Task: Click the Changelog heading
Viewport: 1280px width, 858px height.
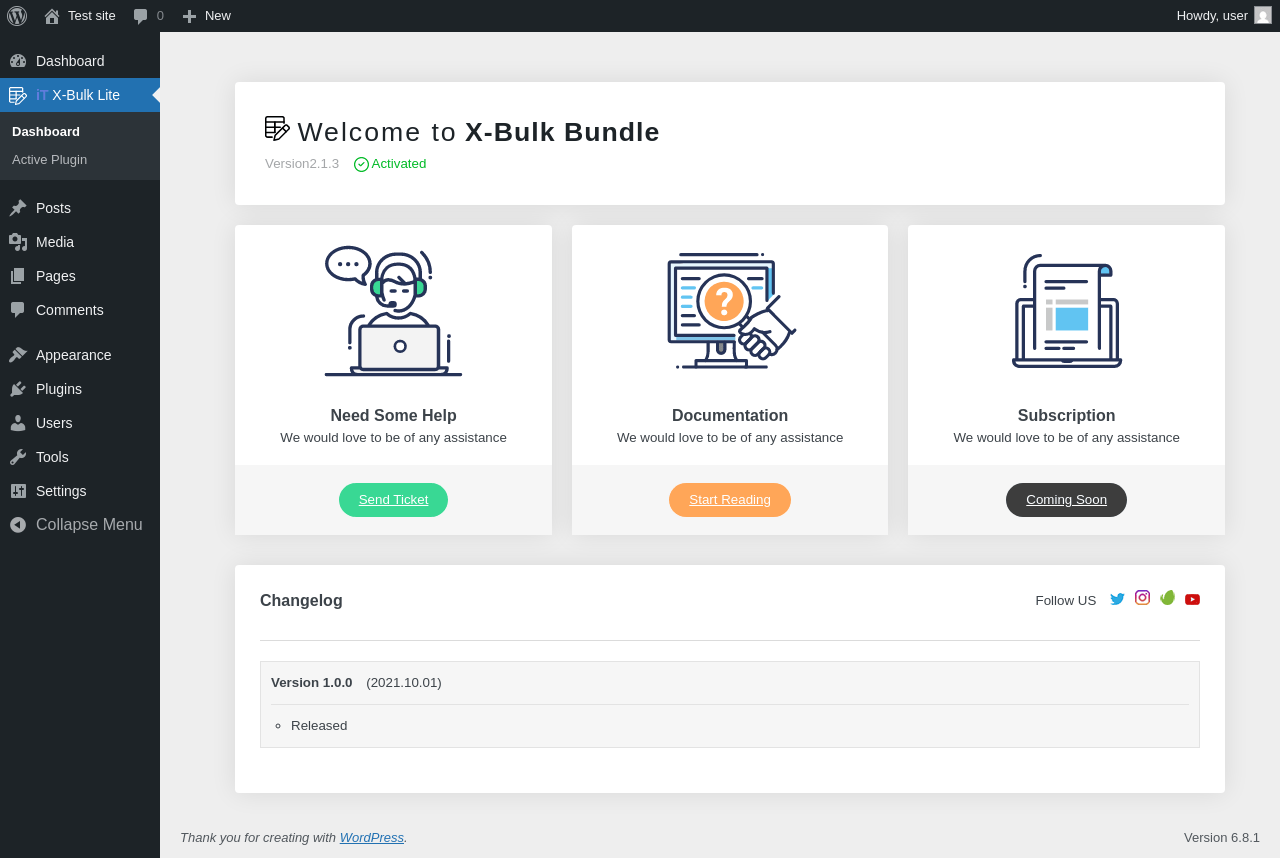Action: (x=301, y=601)
